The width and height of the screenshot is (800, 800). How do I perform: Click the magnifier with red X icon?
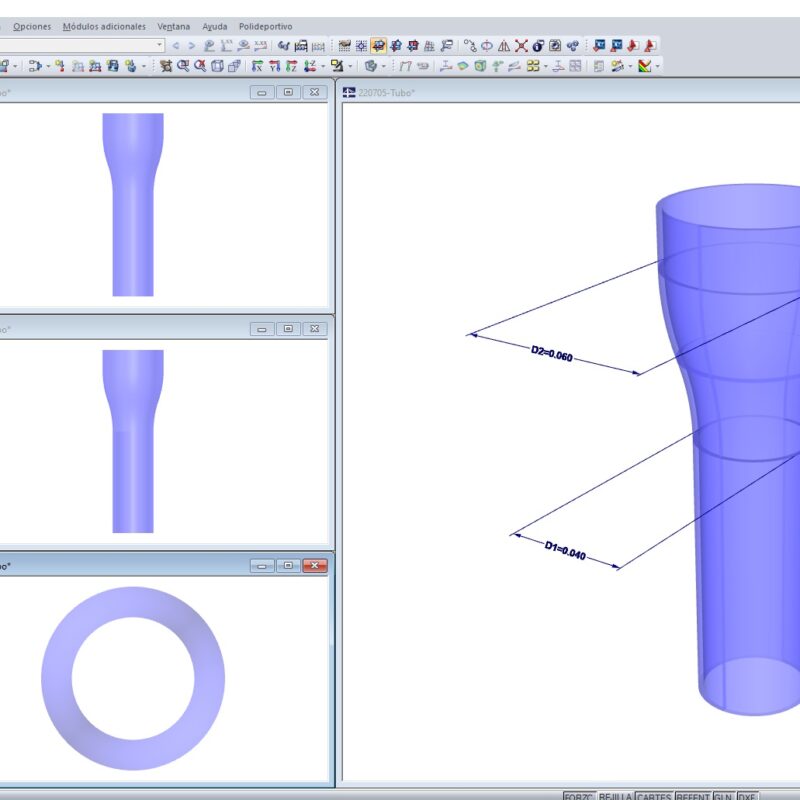[x=200, y=66]
